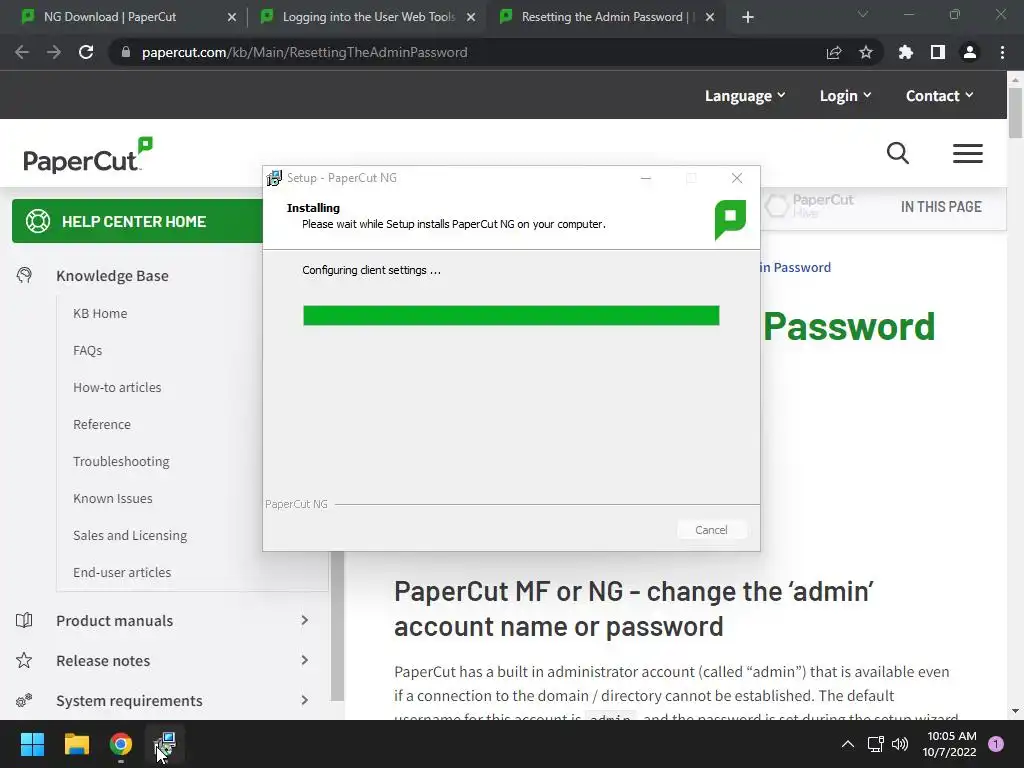Open the KB Home link
This screenshot has width=1024, height=768.
[100, 313]
